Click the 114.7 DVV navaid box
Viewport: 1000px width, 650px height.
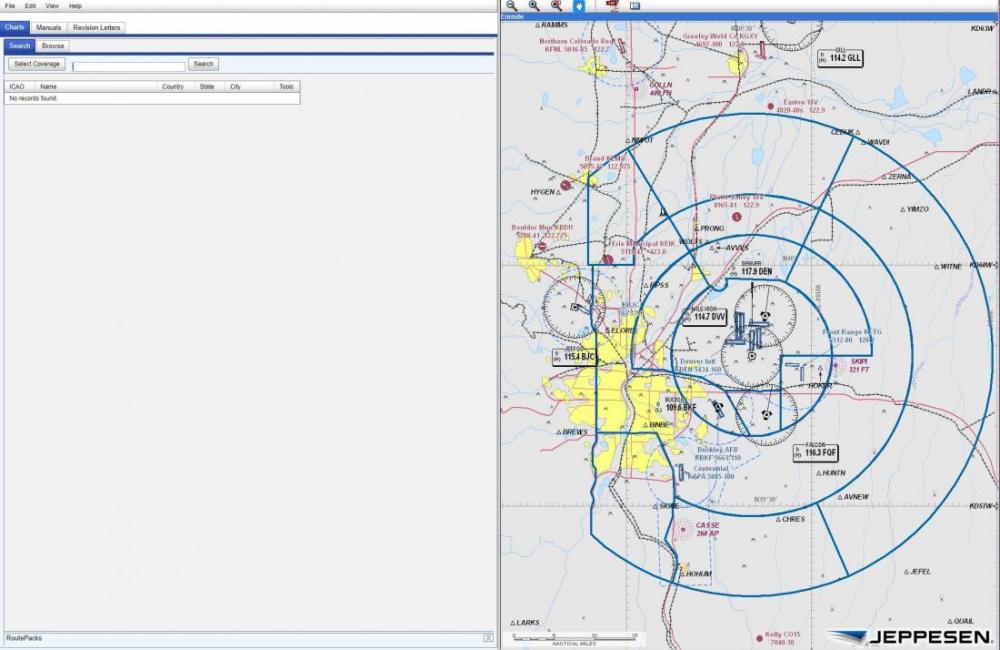coord(705,316)
